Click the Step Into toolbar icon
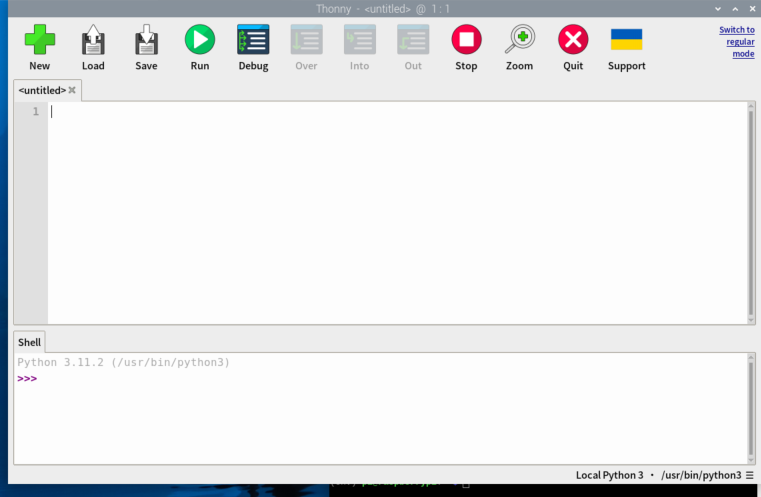 point(360,39)
